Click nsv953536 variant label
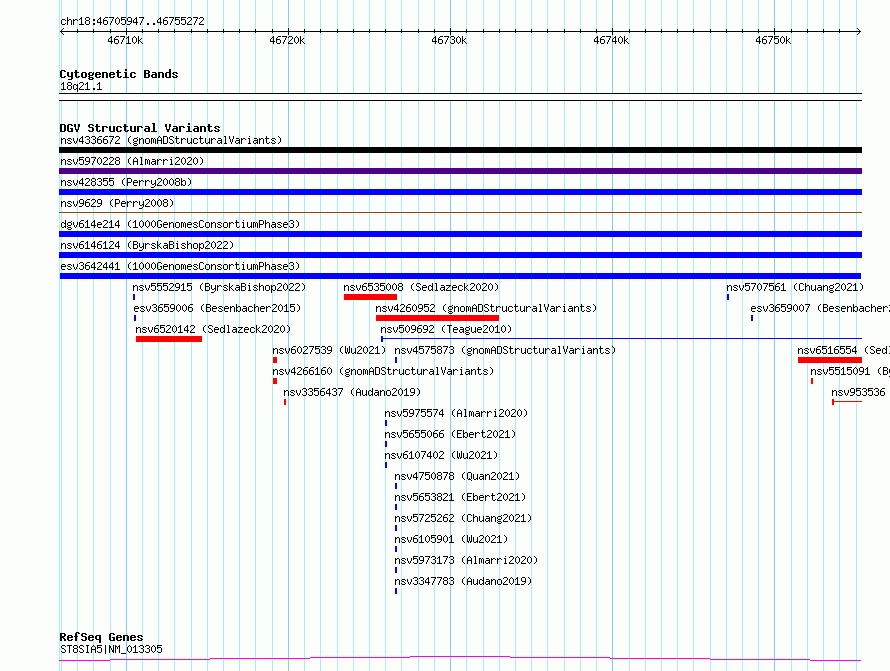This screenshot has width=890, height=671. (x=858, y=392)
